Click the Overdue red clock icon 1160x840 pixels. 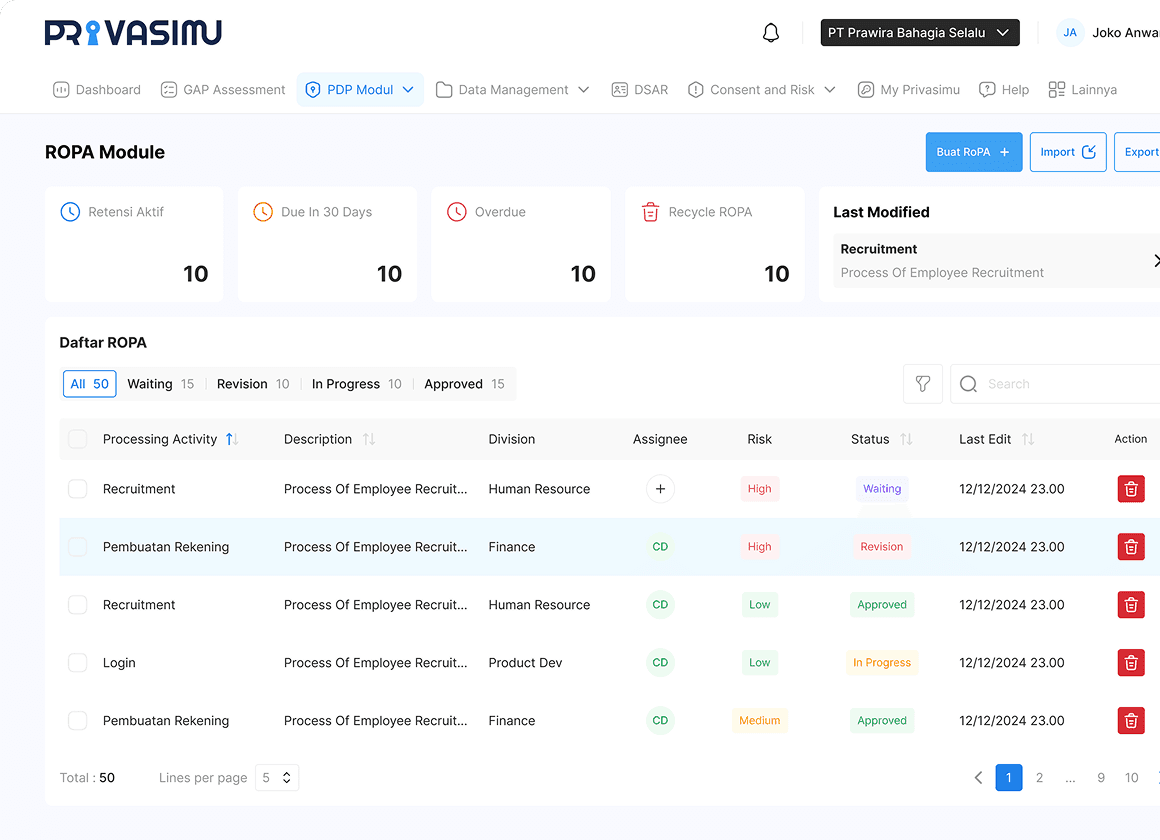point(457,211)
